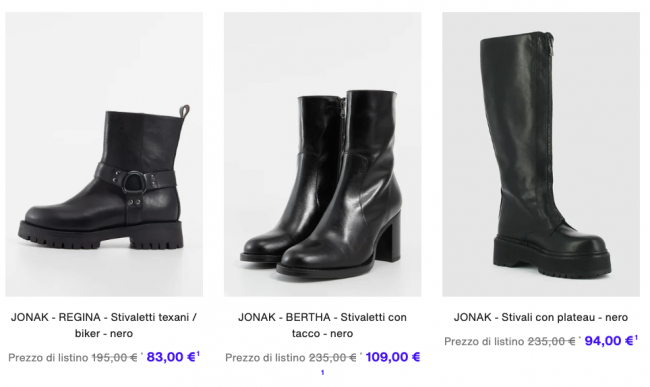Select the 109,00 € sale price
650x387 pixels.
[x=393, y=357]
